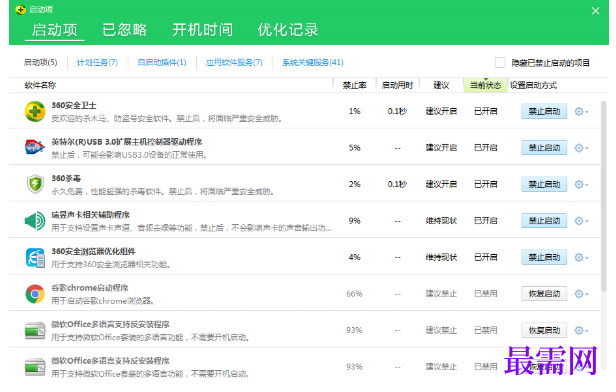Select the 自启动插件(1) sub-tab
616x392 pixels.
162,62
